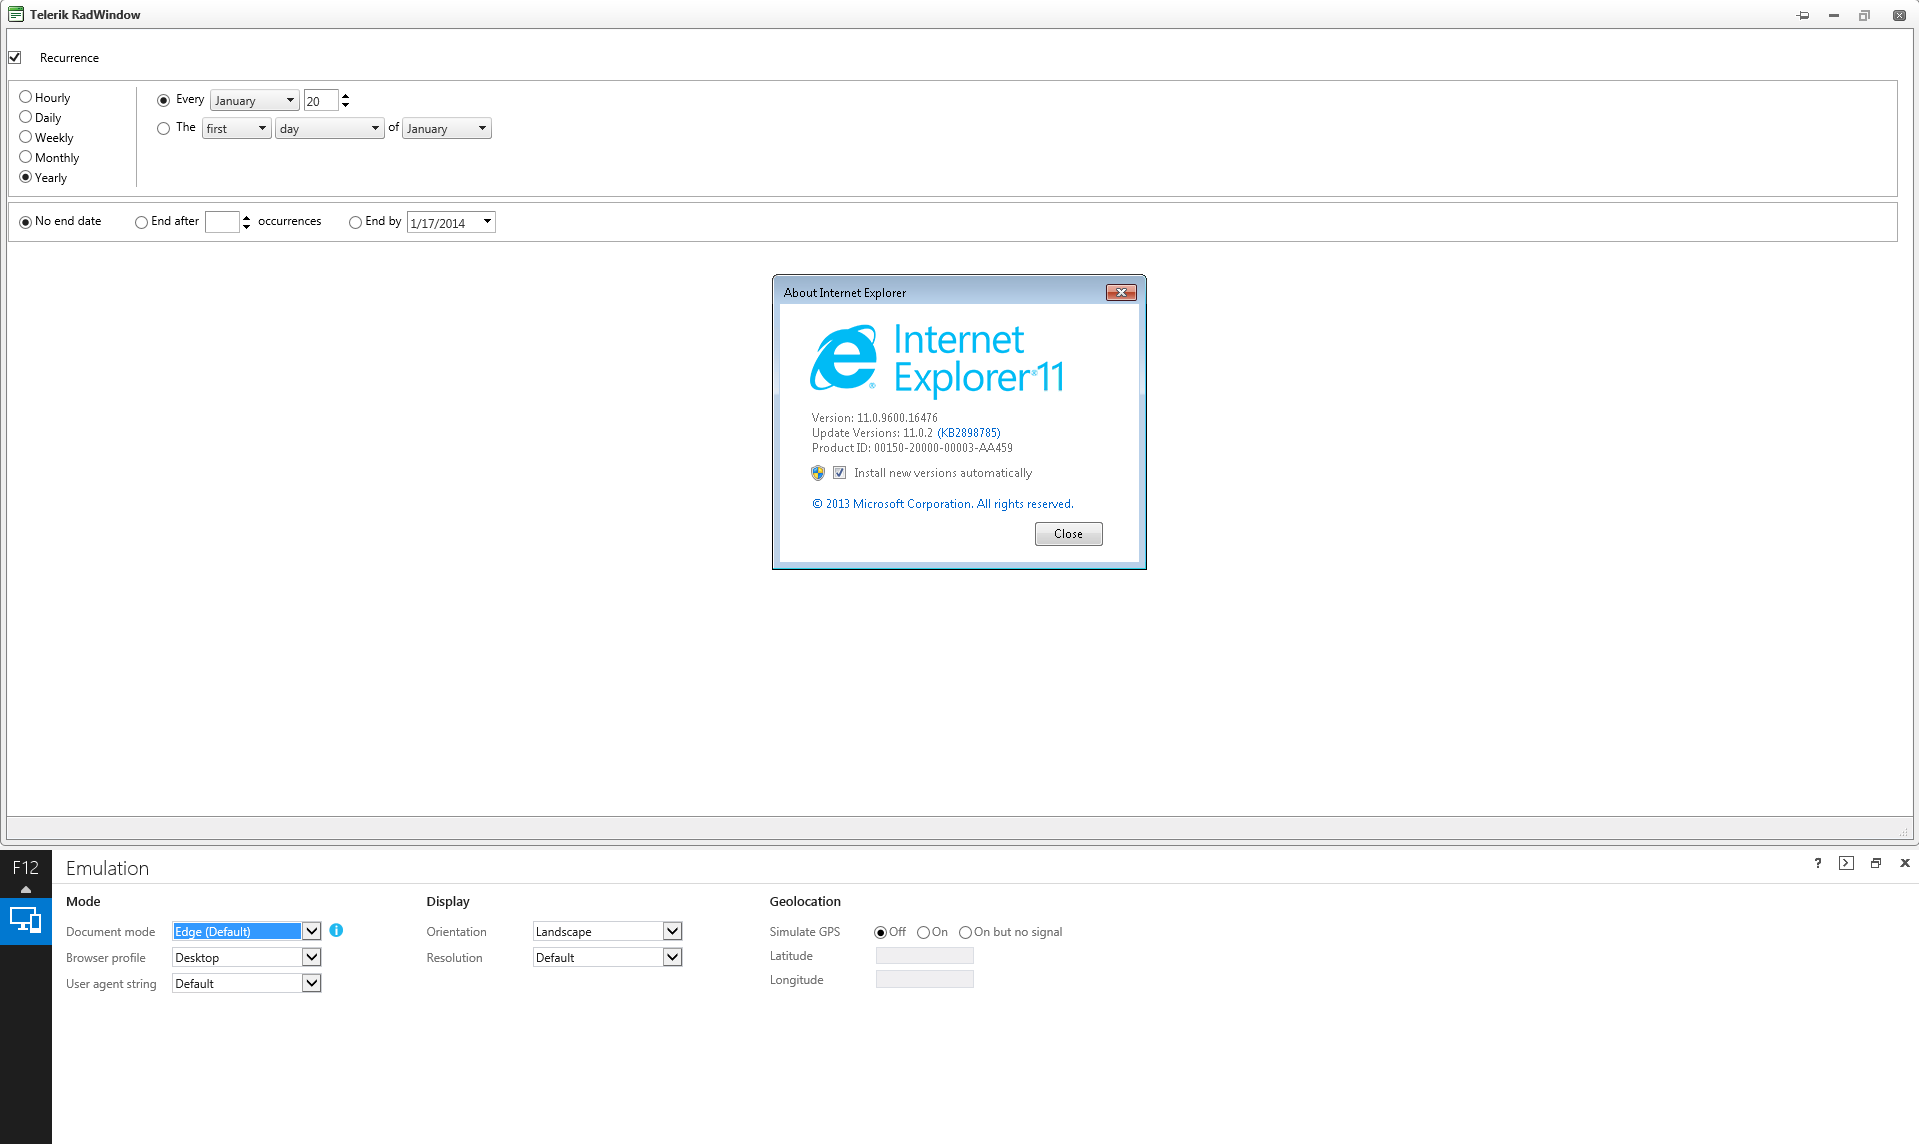Click the F12 label in developer tools
The image size is (1919, 1144).
(x=26, y=867)
